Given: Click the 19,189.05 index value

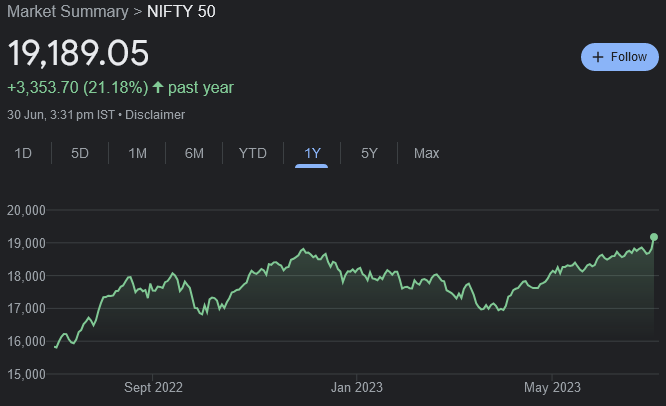Looking at the screenshot, I should 78,53.
